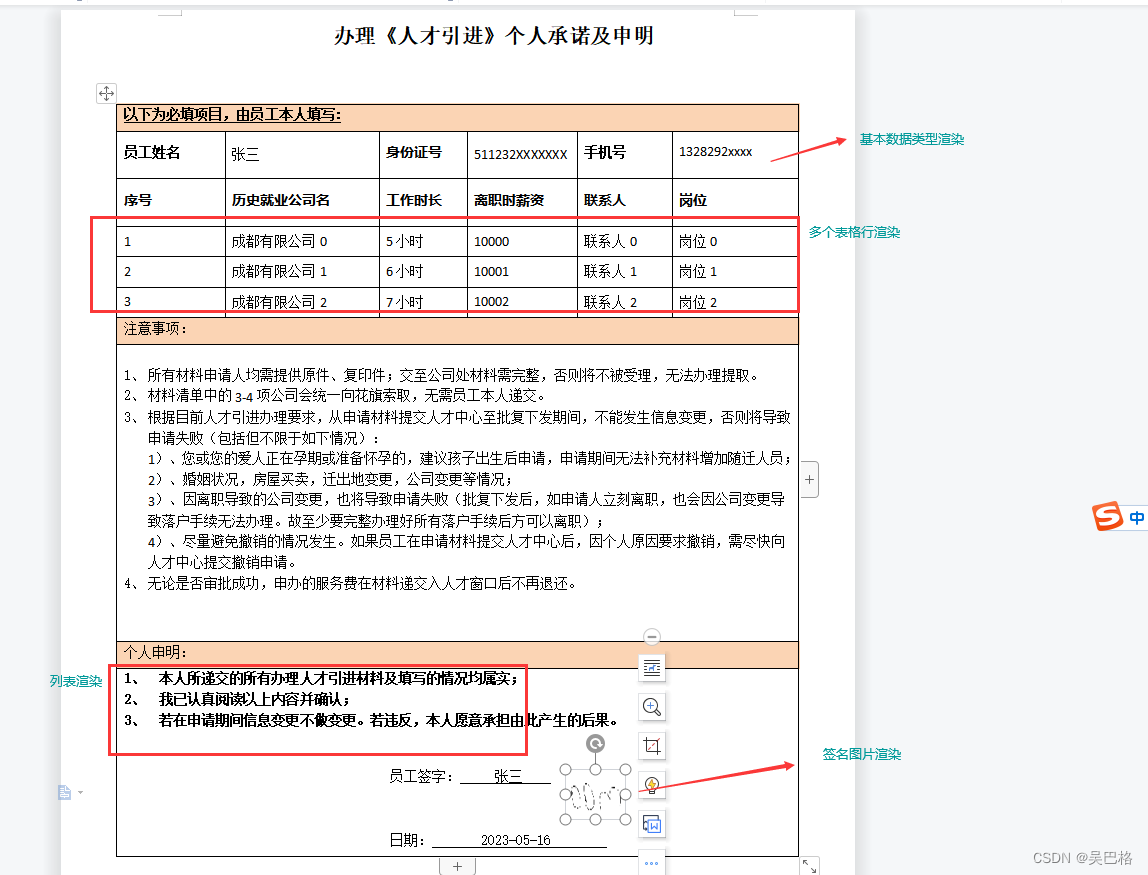Image resolution: width=1148 pixels, height=875 pixels.
Task: Click the zoom-in magnifier image tool
Action: (651, 707)
